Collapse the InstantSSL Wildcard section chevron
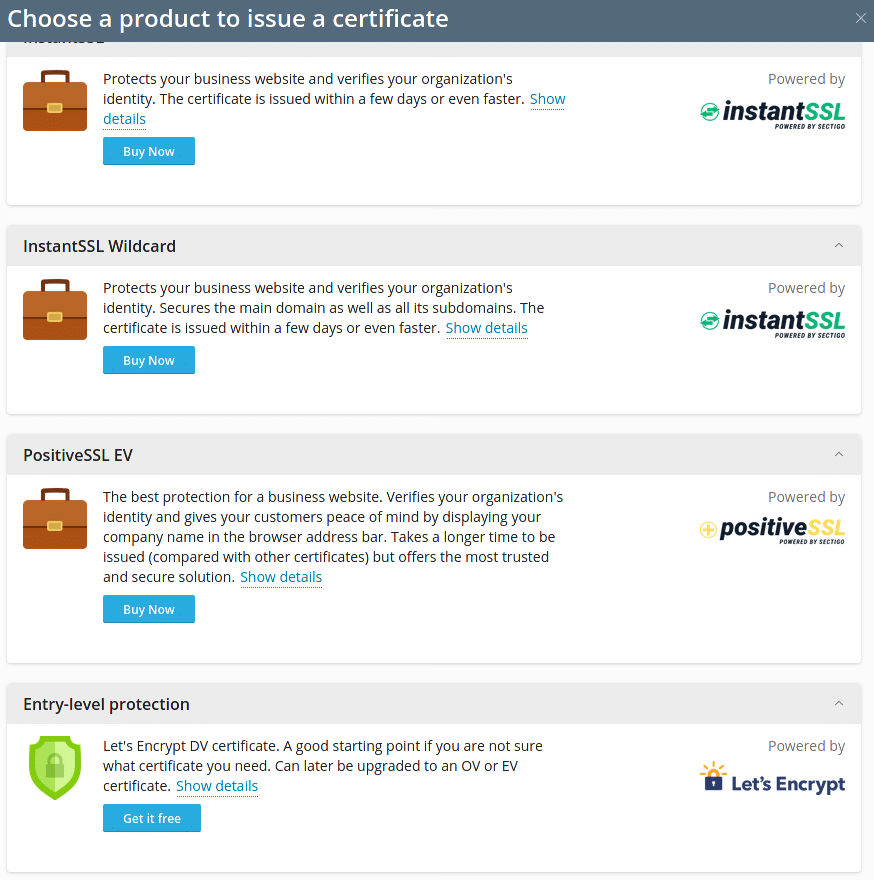Image resolution: width=874 pixels, height=880 pixels. point(839,245)
